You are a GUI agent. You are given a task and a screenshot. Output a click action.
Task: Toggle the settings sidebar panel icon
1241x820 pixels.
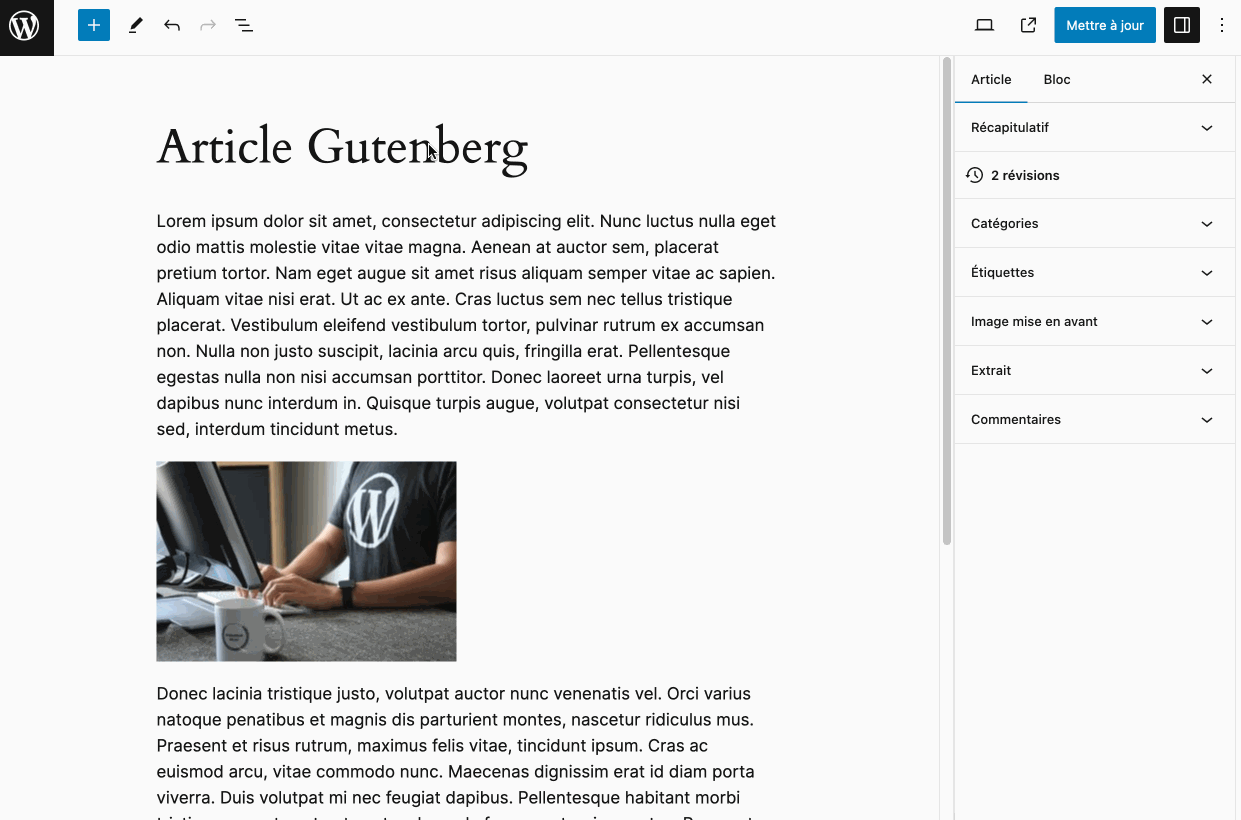(1181, 24)
